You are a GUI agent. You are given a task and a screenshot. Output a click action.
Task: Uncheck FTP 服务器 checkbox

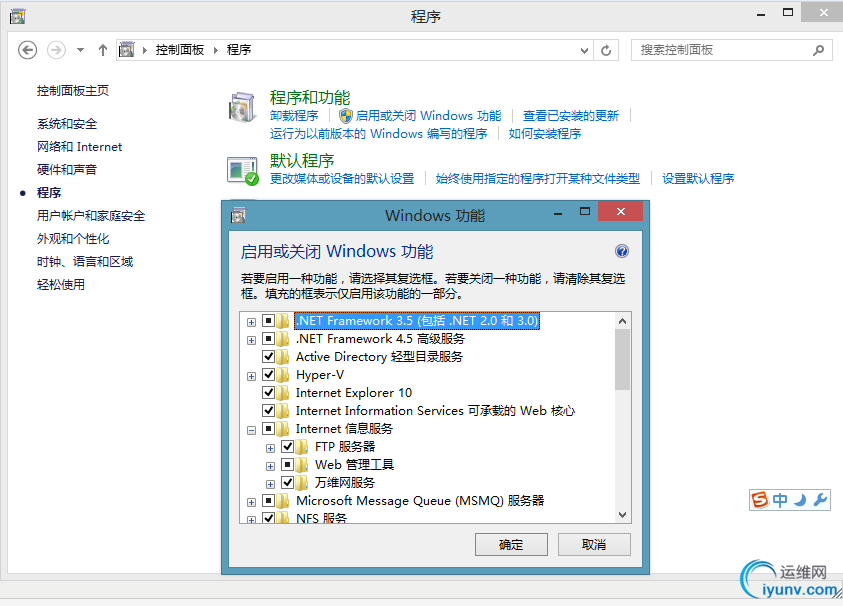click(288, 446)
